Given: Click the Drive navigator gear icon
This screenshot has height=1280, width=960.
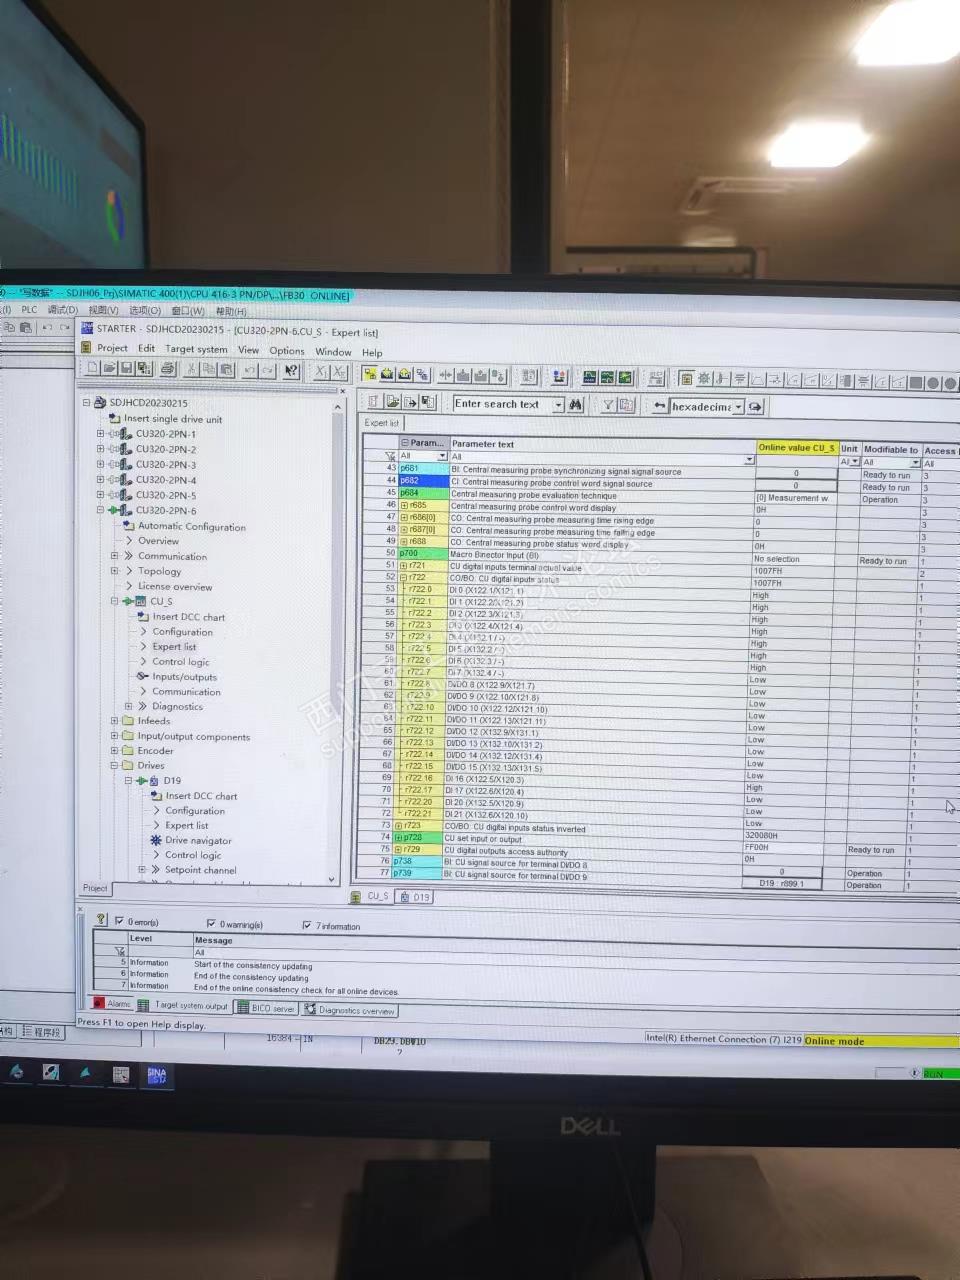Looking at the screenshot, I should (156, 840).
